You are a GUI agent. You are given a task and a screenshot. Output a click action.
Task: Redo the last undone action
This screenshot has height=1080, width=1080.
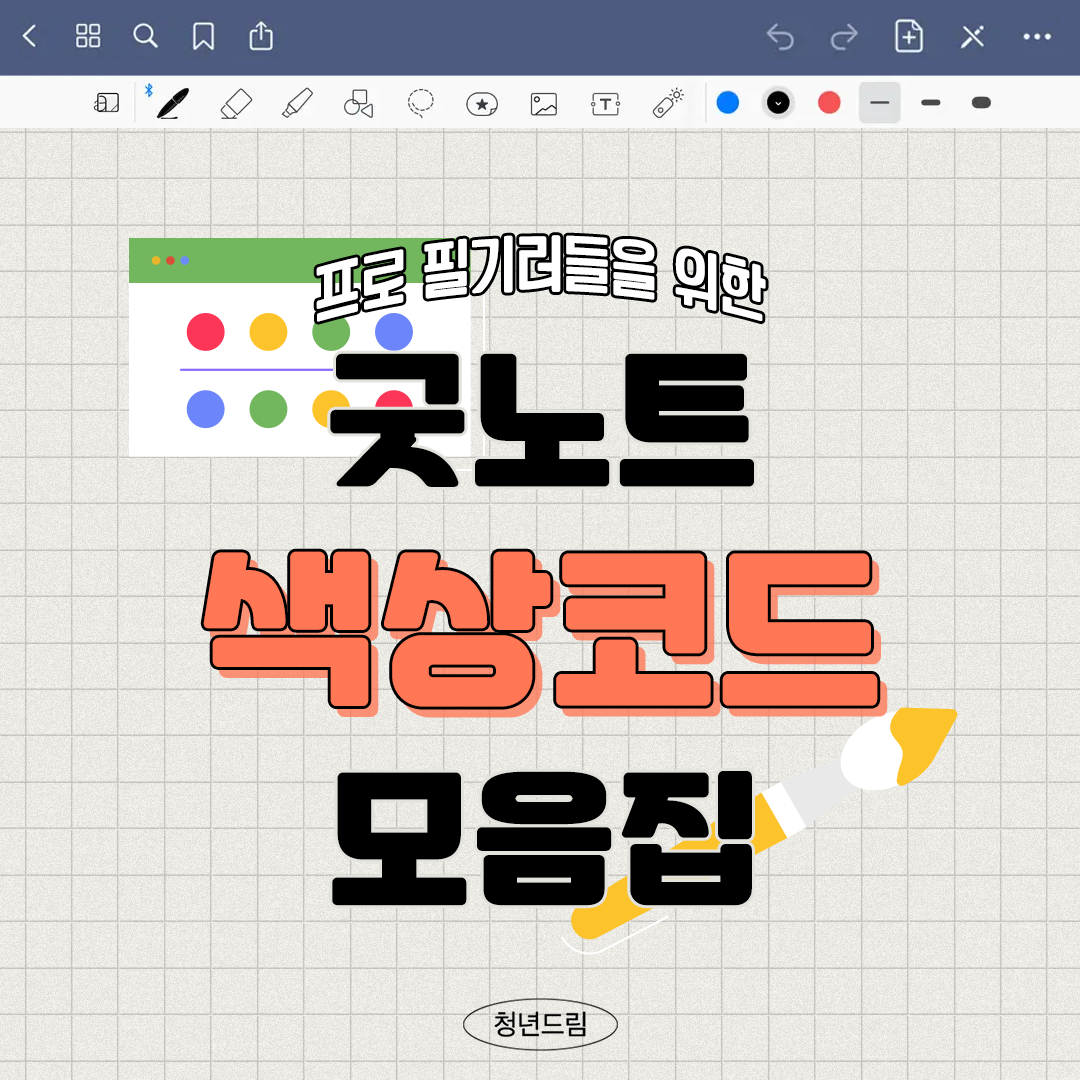click(x=844, y=38)
